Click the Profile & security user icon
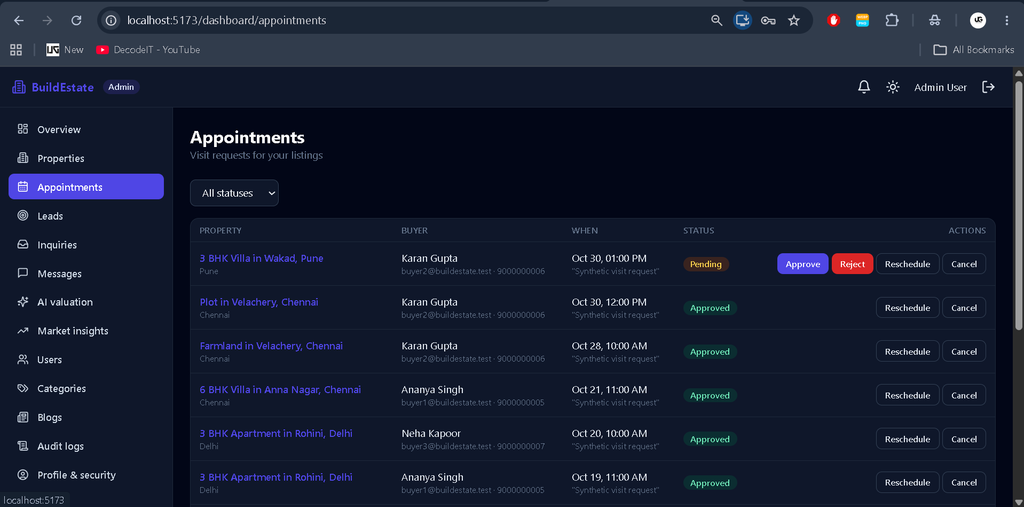This screenshot has width=1024, height=507. (23, 475)
